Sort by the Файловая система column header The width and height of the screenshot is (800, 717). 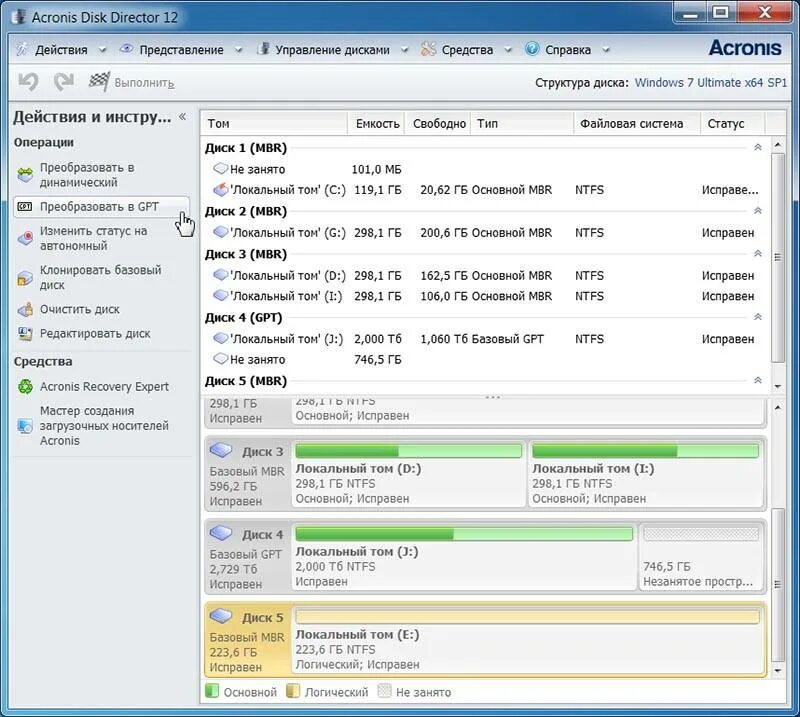point(637,123)
